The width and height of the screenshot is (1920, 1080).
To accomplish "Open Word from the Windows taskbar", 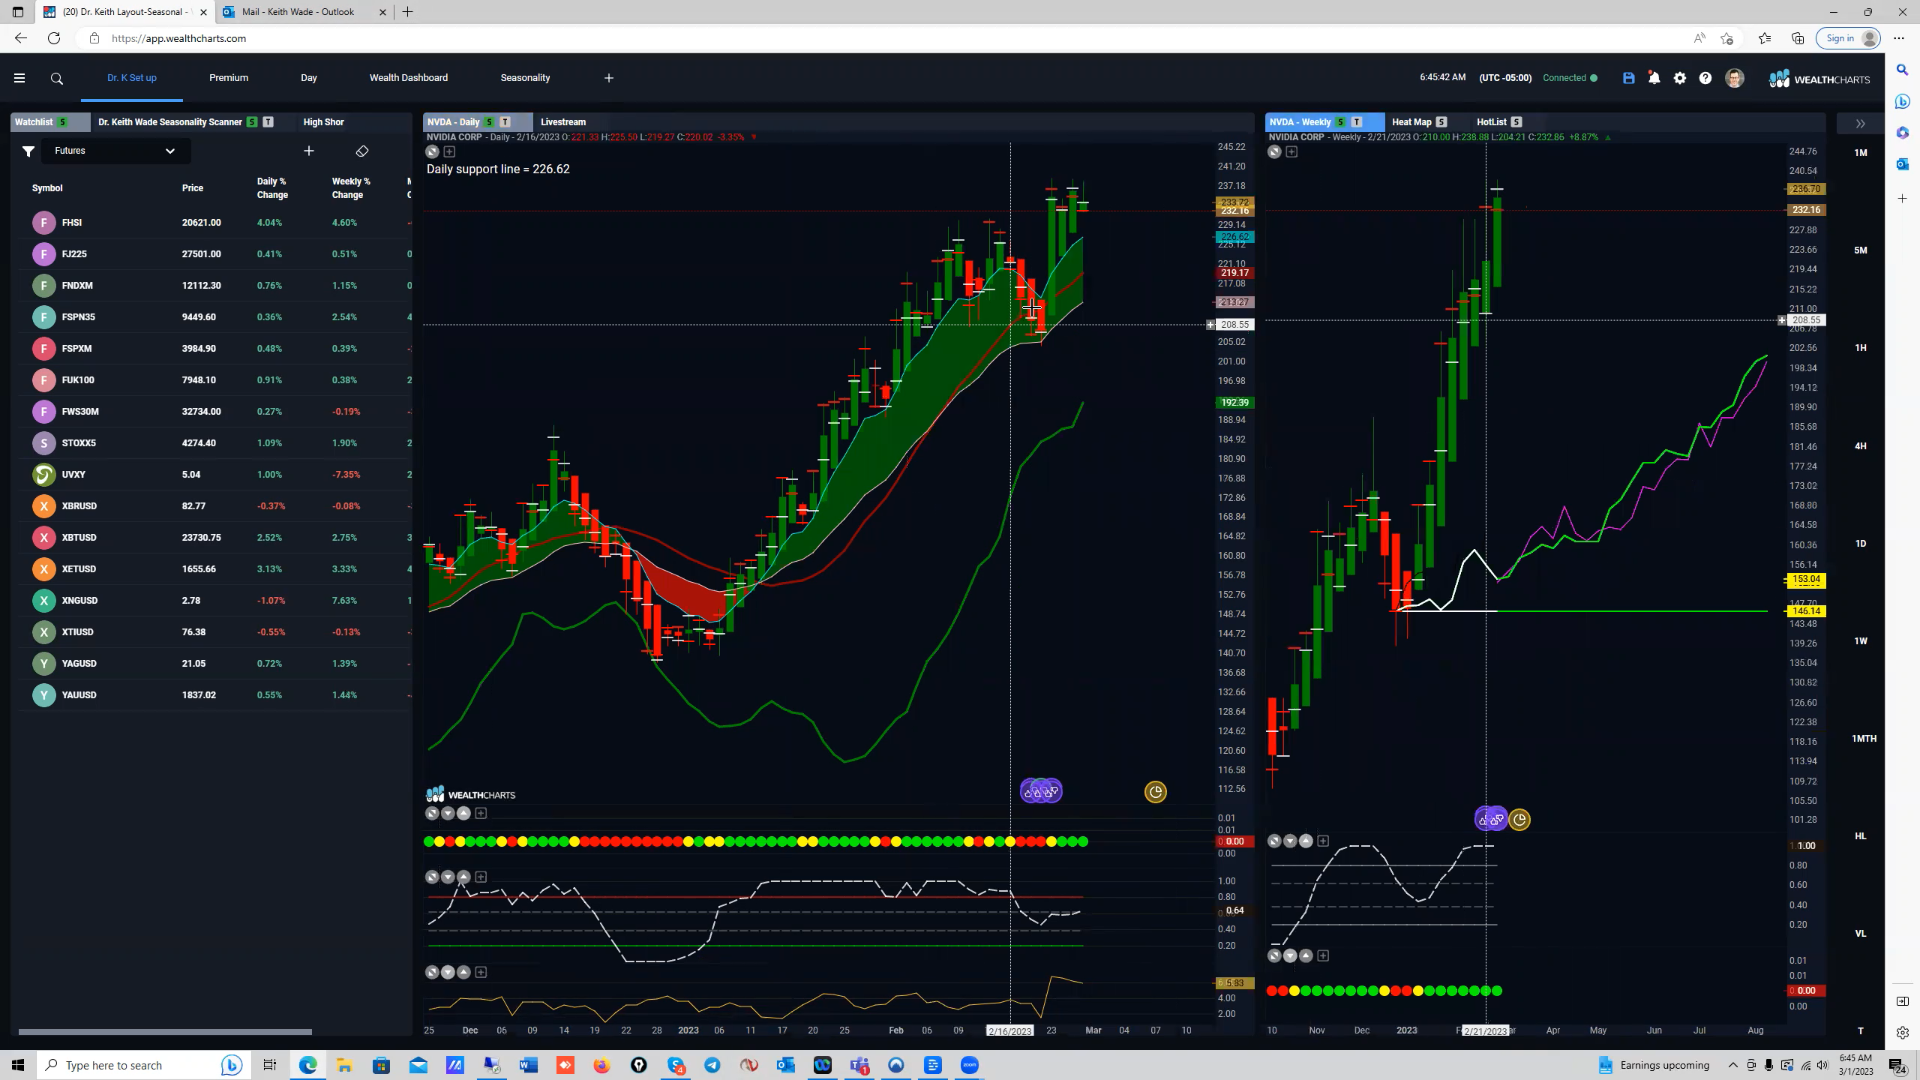I will point(528,1065).
